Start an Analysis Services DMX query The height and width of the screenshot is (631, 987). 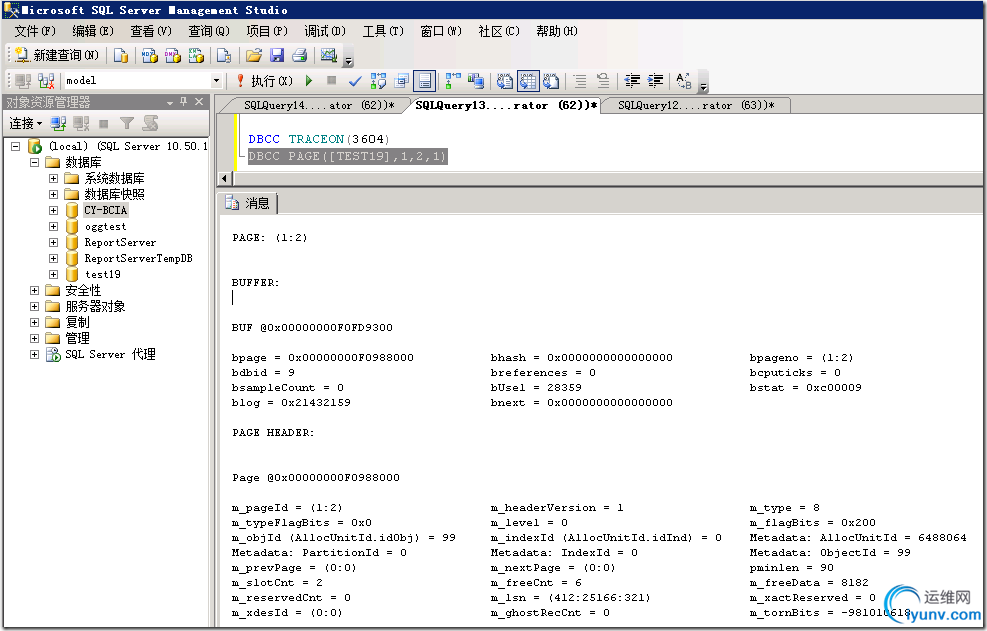tap(172, 55)
